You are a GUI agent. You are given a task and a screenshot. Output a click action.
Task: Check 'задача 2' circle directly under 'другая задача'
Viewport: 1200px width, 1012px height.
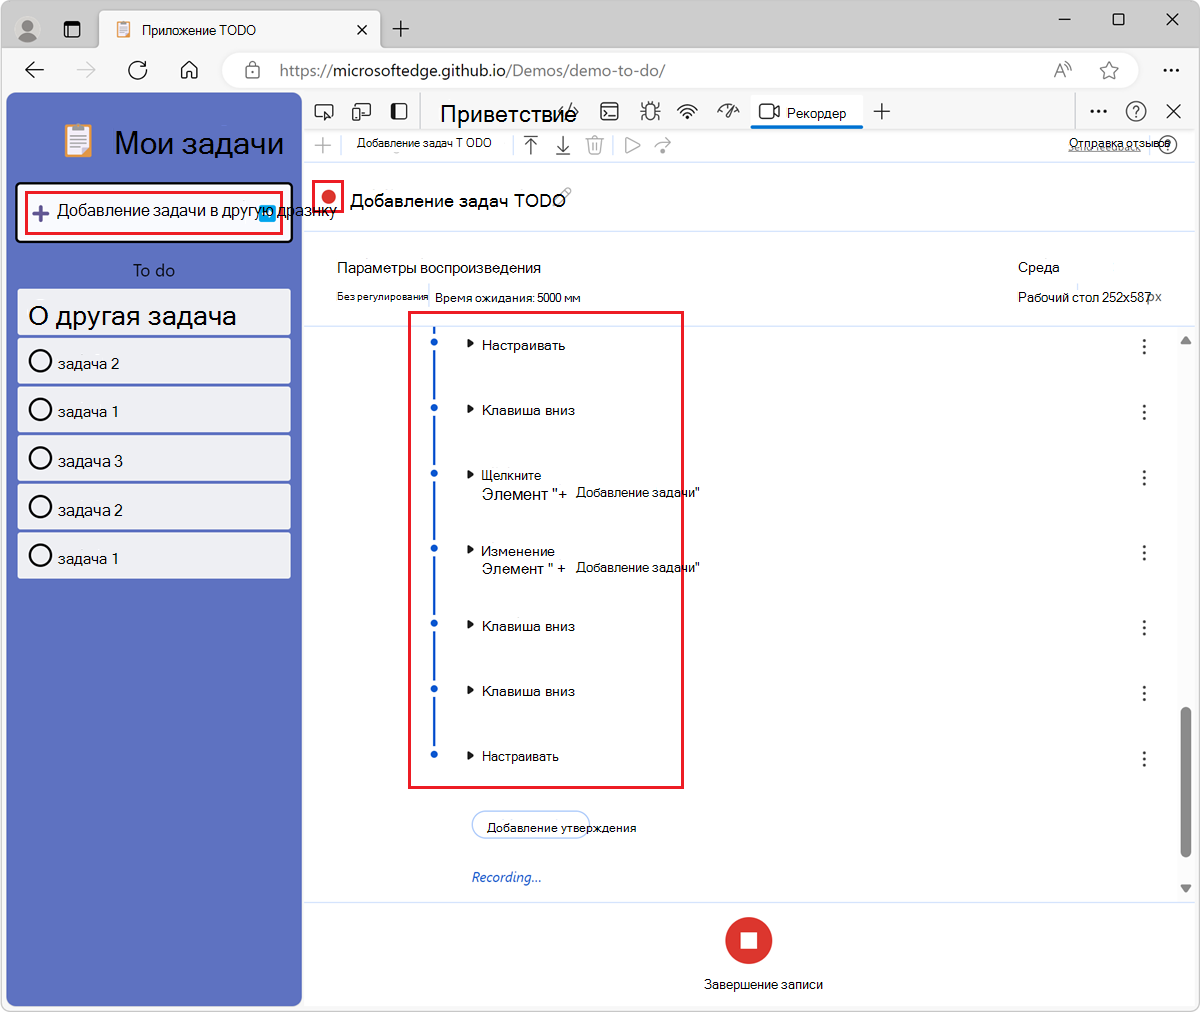click(40, 361)
